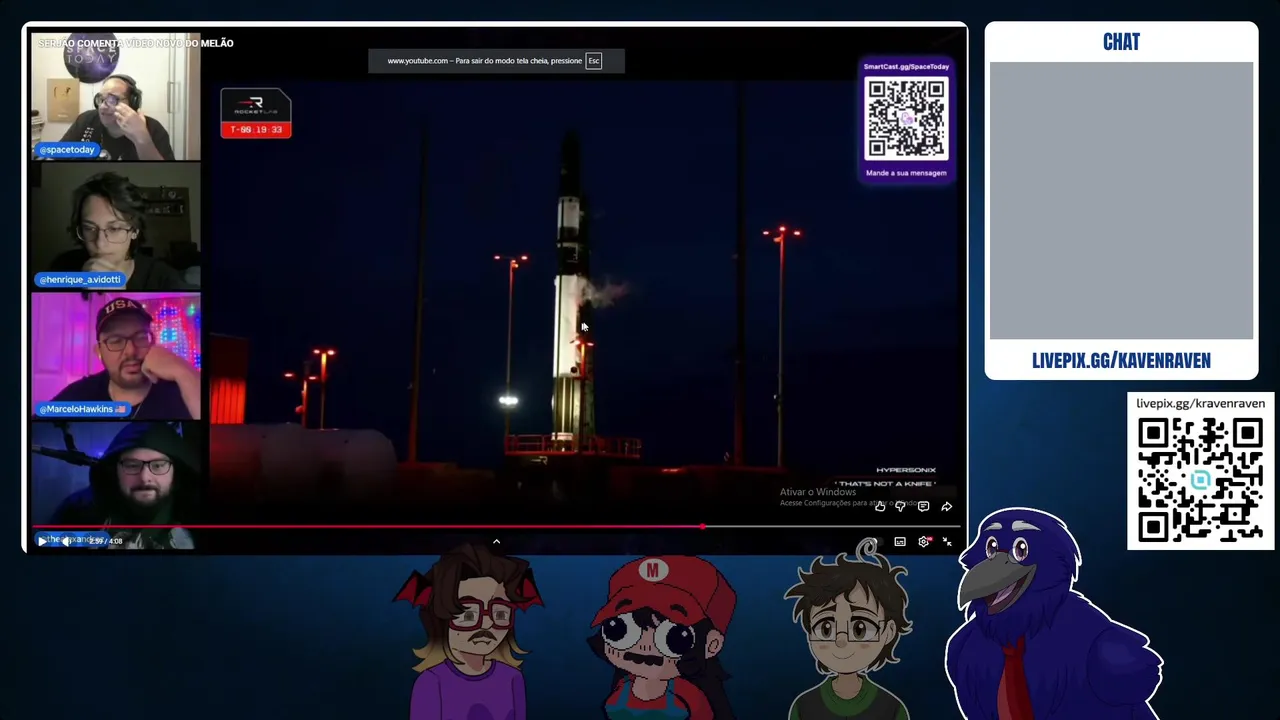Mute the video with the volume icon
1280x720 pixels.
(x=66, y=541)
